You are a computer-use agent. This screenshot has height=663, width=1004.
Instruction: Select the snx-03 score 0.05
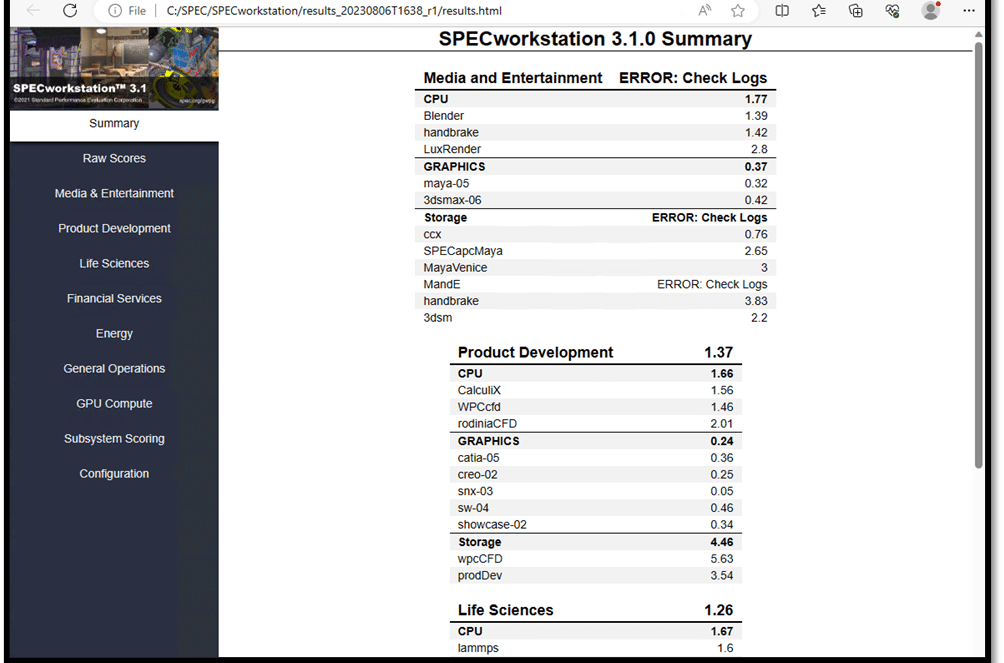pos(722,491)
